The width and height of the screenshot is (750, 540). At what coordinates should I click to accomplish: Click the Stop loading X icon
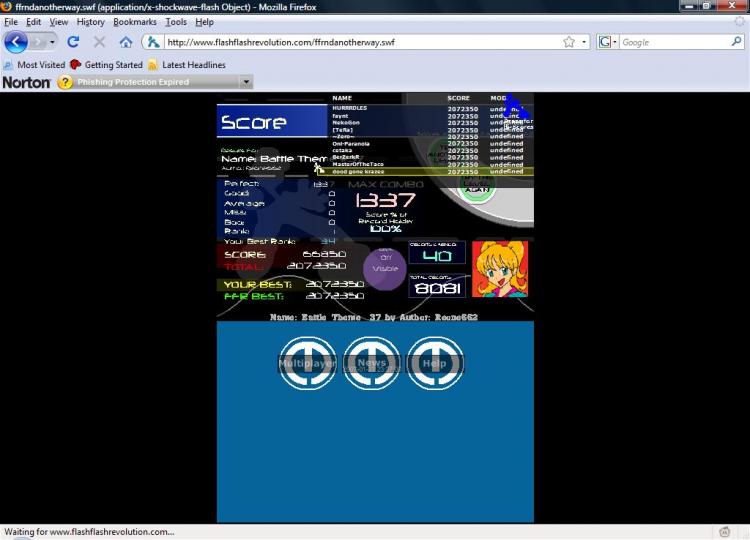pyautogui.click(x=99, y=42)
